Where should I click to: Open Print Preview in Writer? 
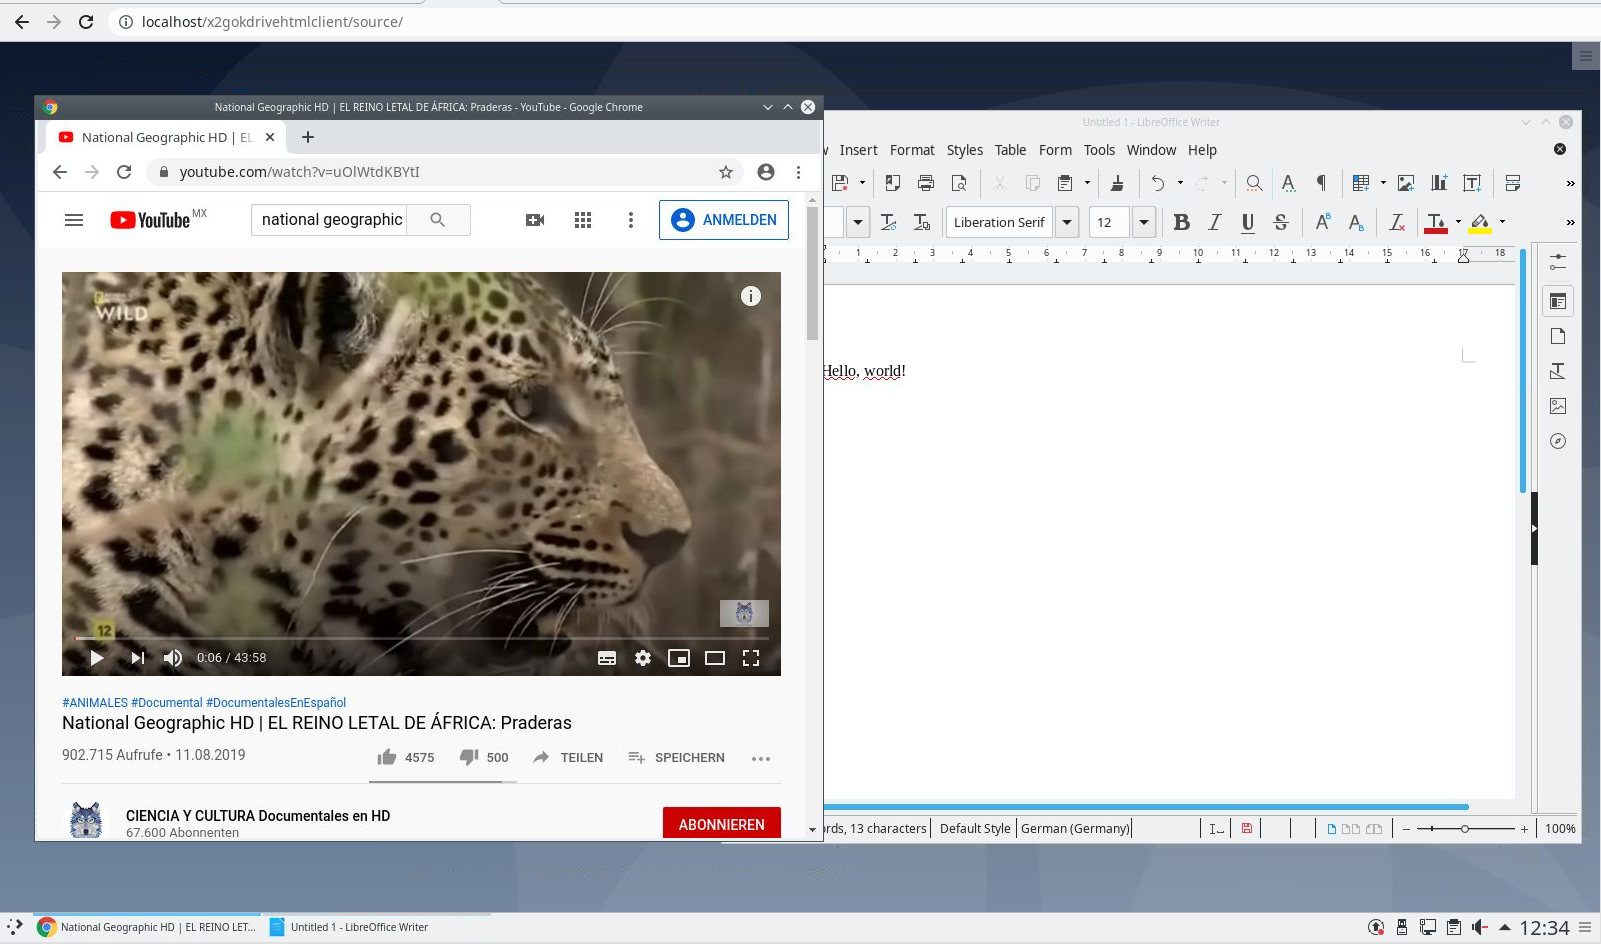point(959,183)
